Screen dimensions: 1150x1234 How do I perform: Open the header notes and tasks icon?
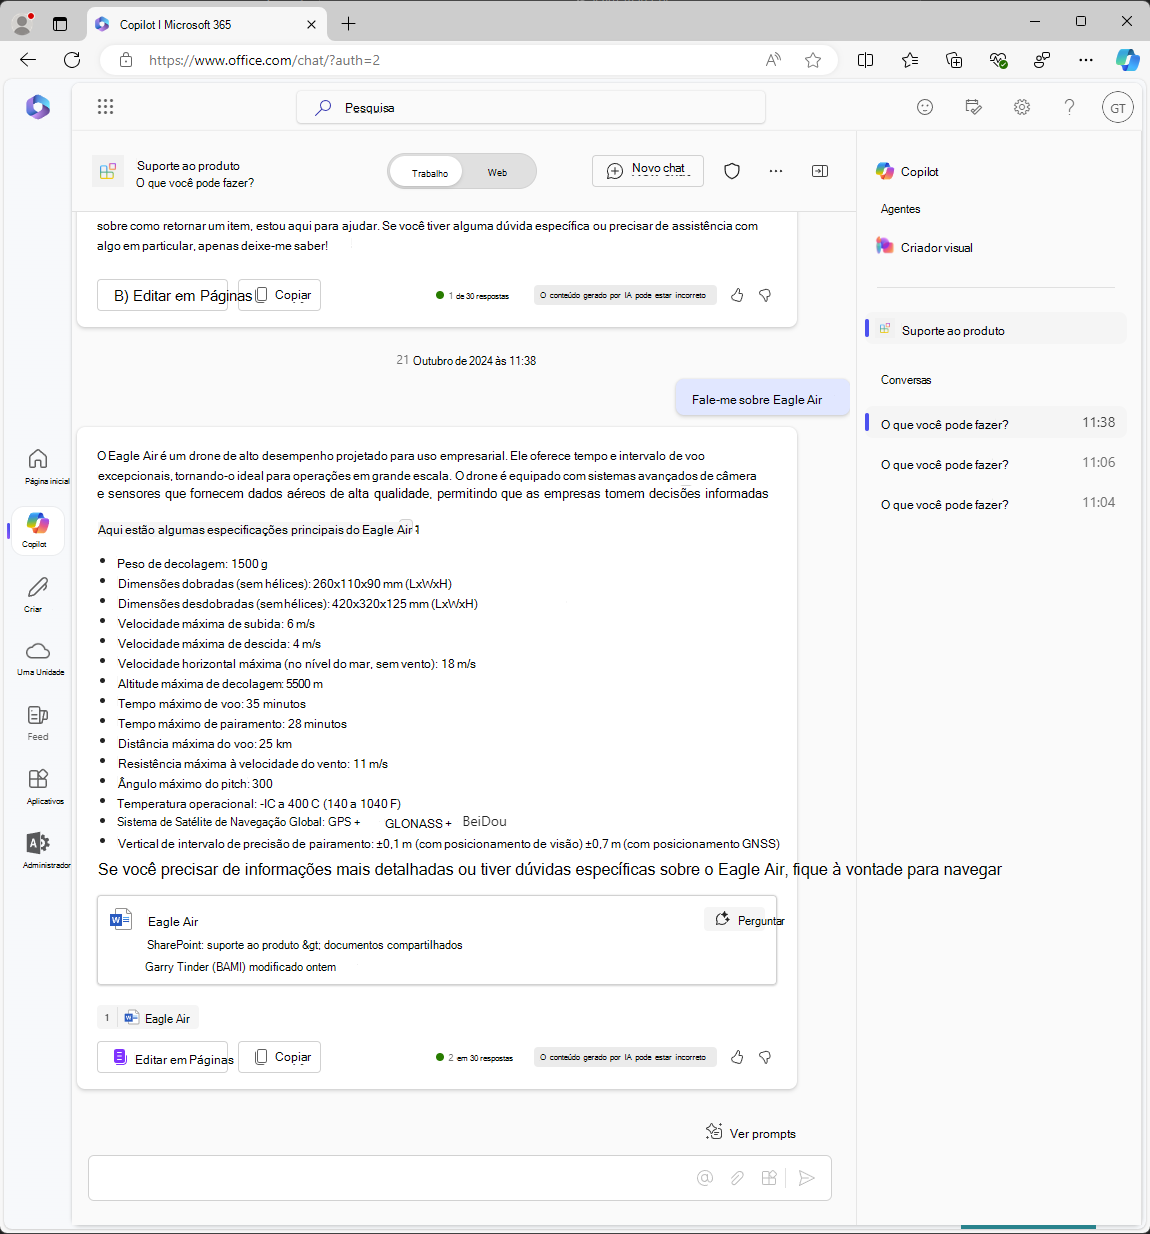point(973,107)
